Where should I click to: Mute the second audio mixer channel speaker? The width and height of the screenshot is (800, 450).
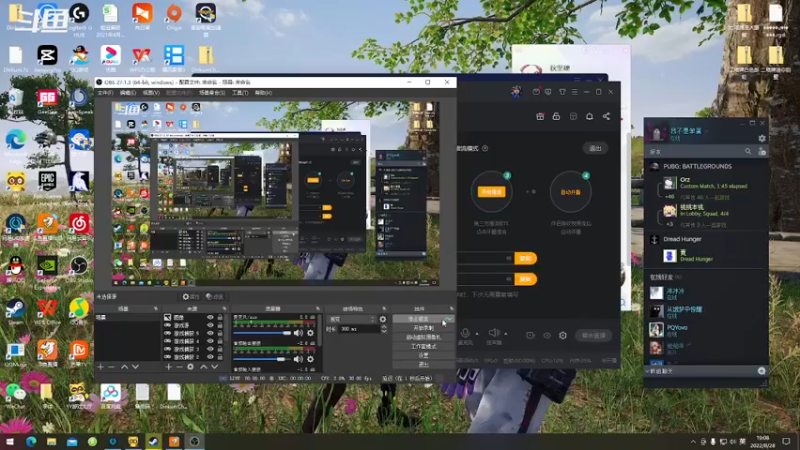click(x=298, y=359)
